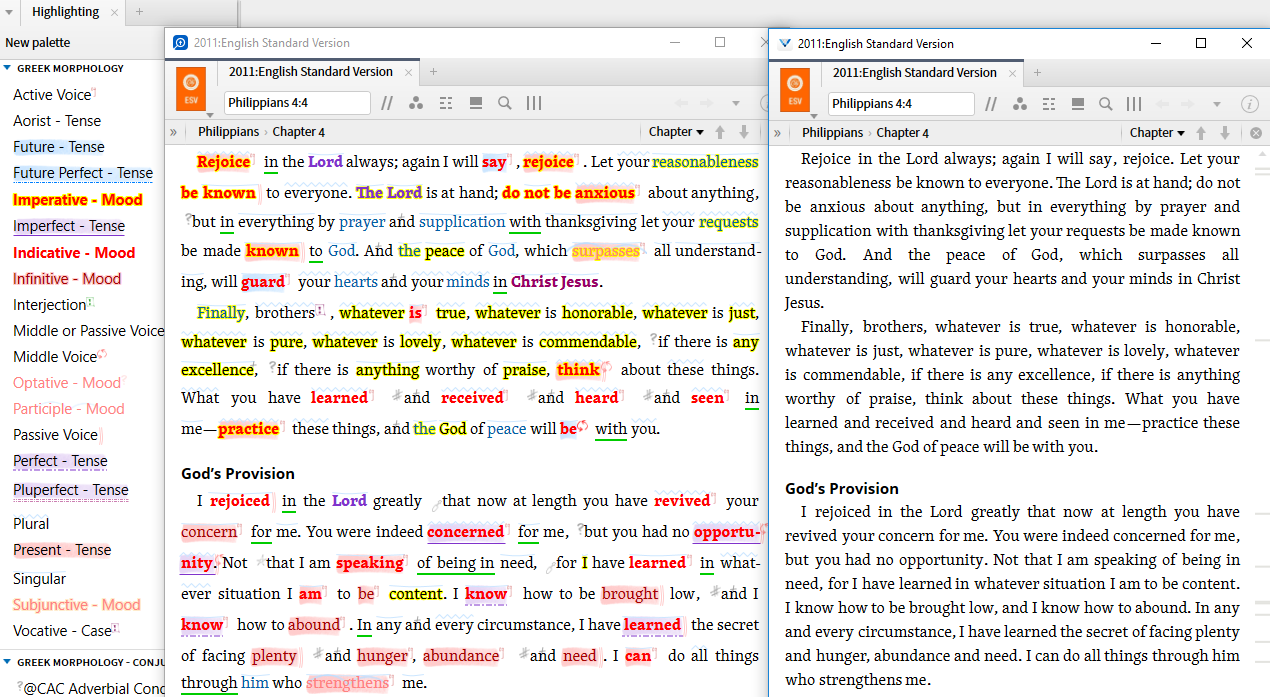Viewport: 1270px width, 697px height.
Task: Click reference box Philippians 4:4 in left window
Action: pyautogui.click(x=297, y=103)
